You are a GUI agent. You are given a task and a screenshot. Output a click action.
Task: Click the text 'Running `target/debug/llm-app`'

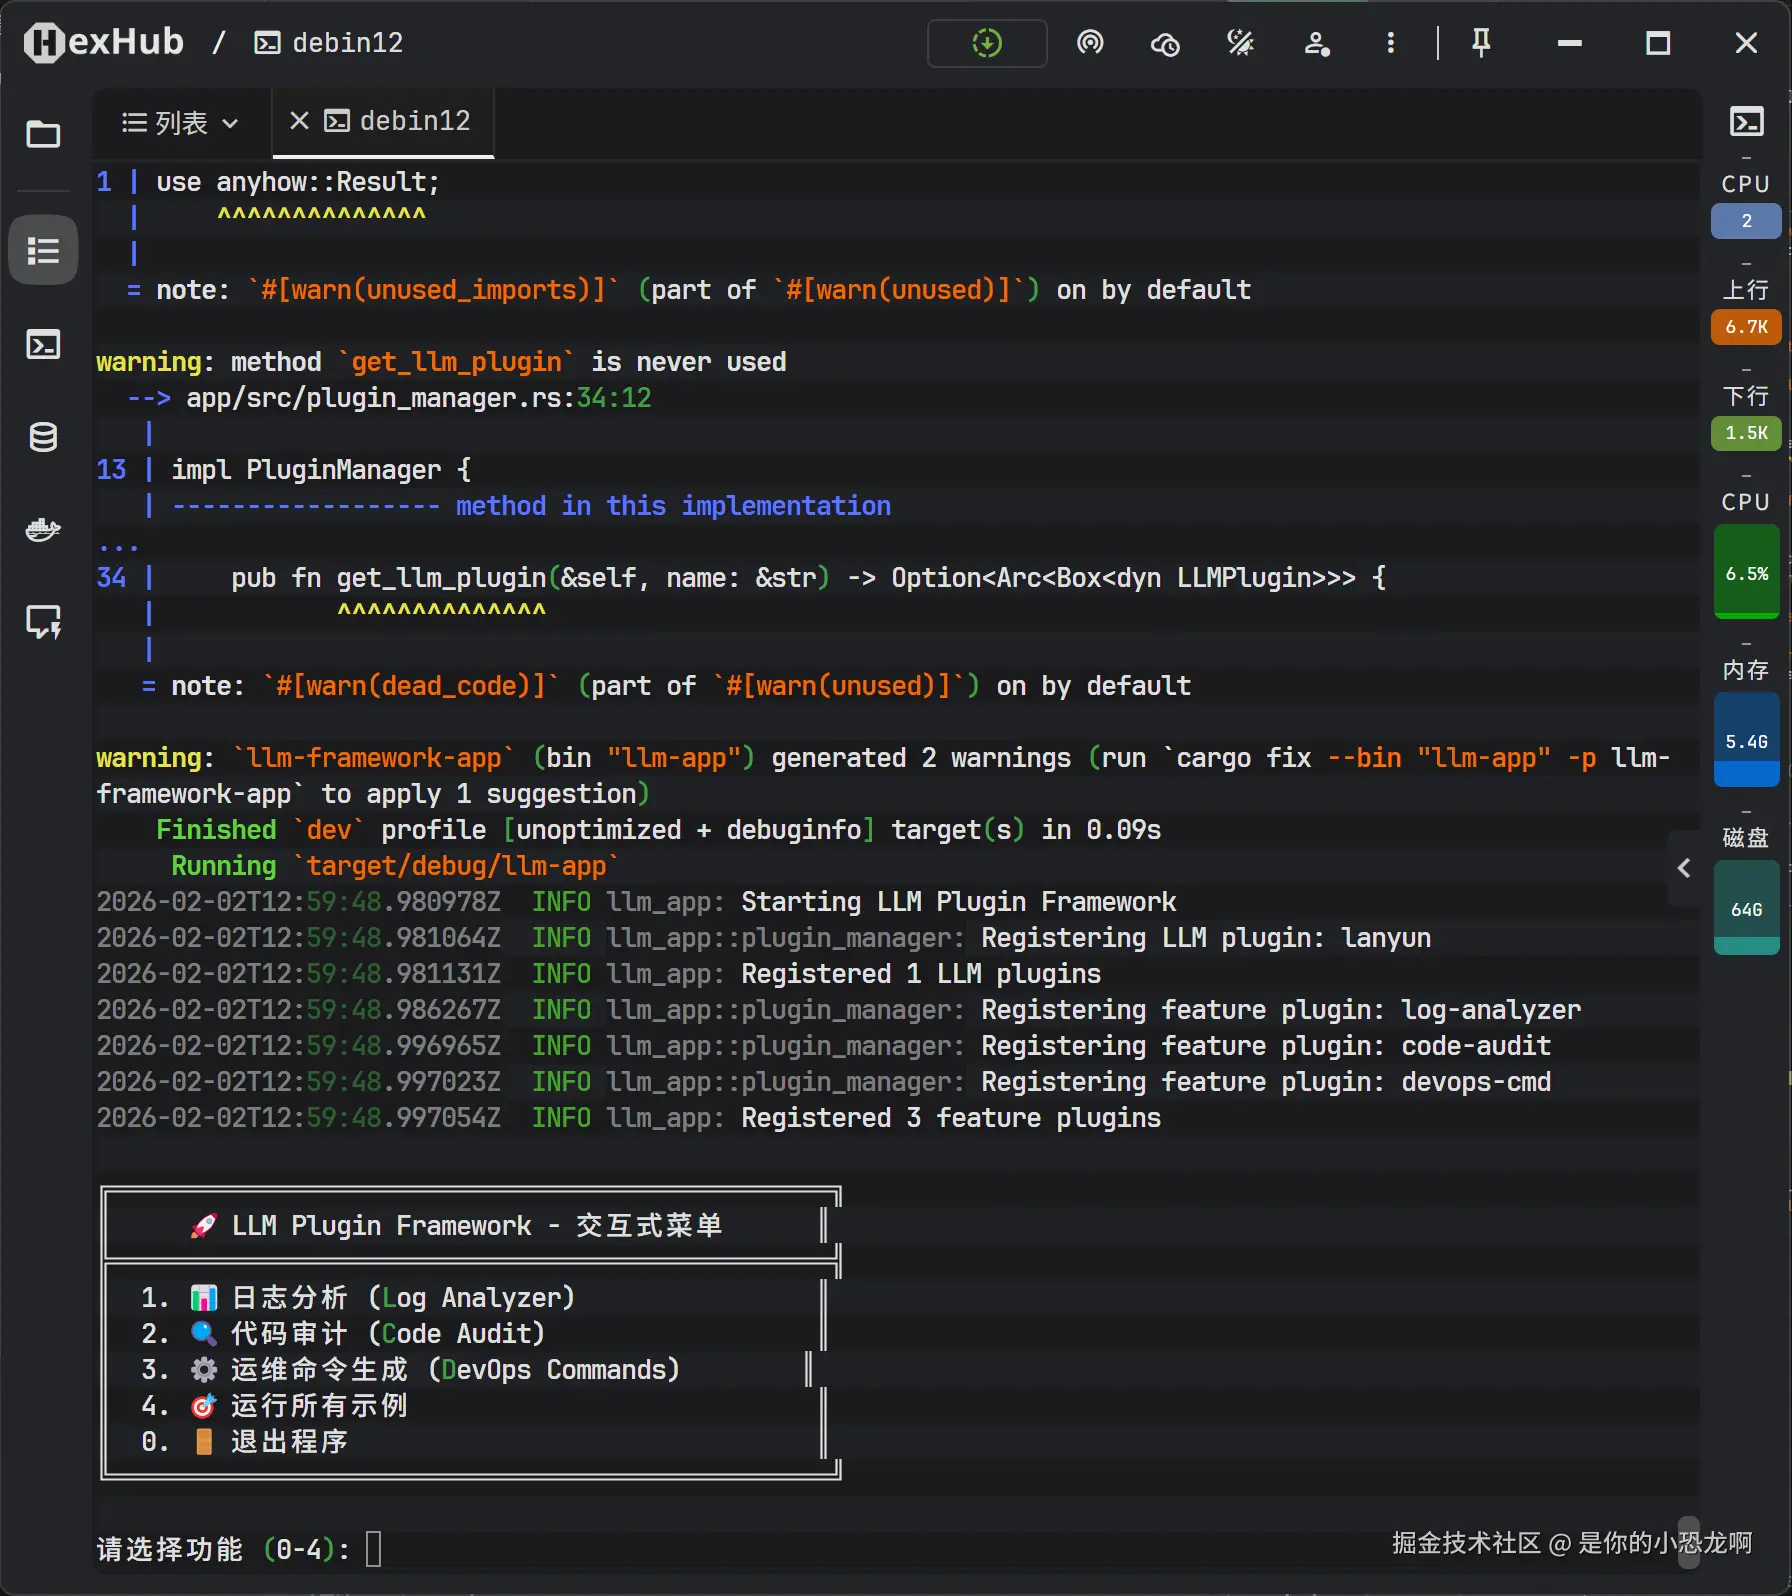tap(396, 866)
